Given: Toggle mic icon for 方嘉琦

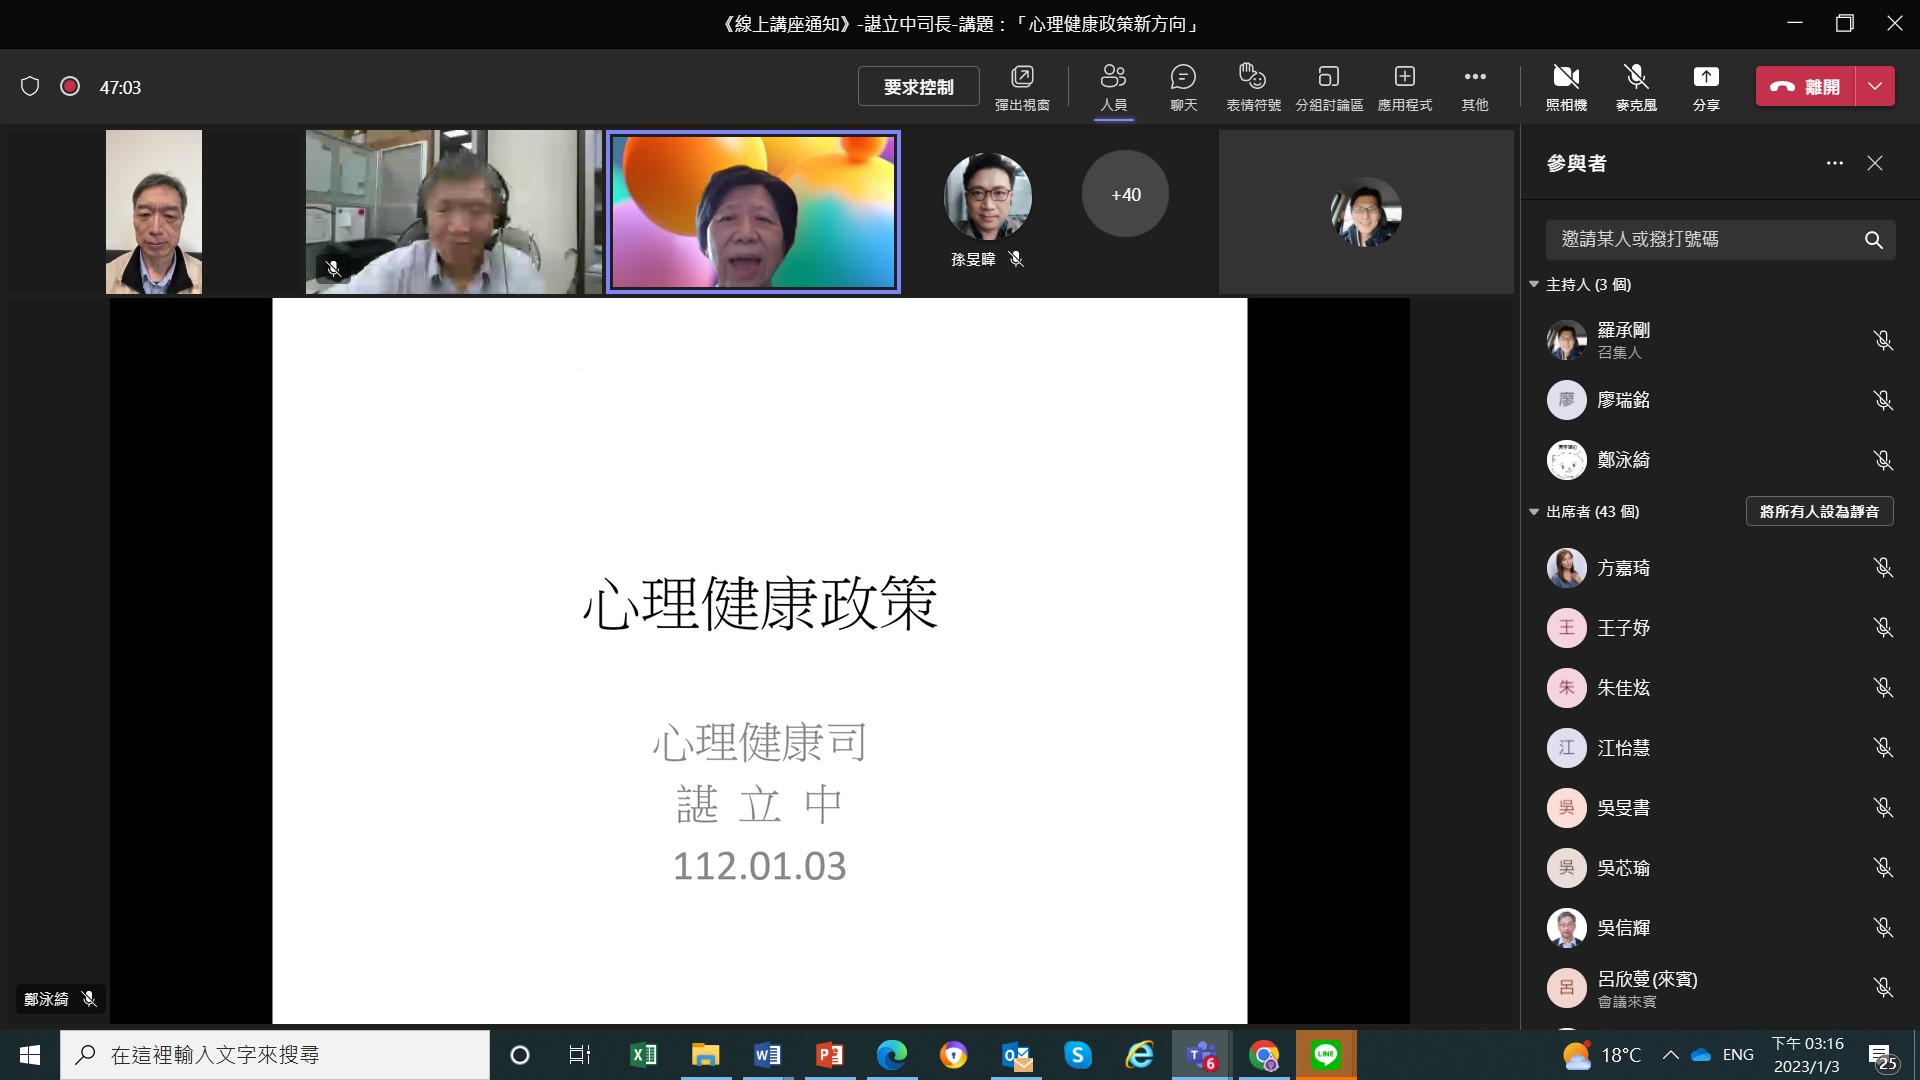Looking at the screenshot, I should (1883, 568).
